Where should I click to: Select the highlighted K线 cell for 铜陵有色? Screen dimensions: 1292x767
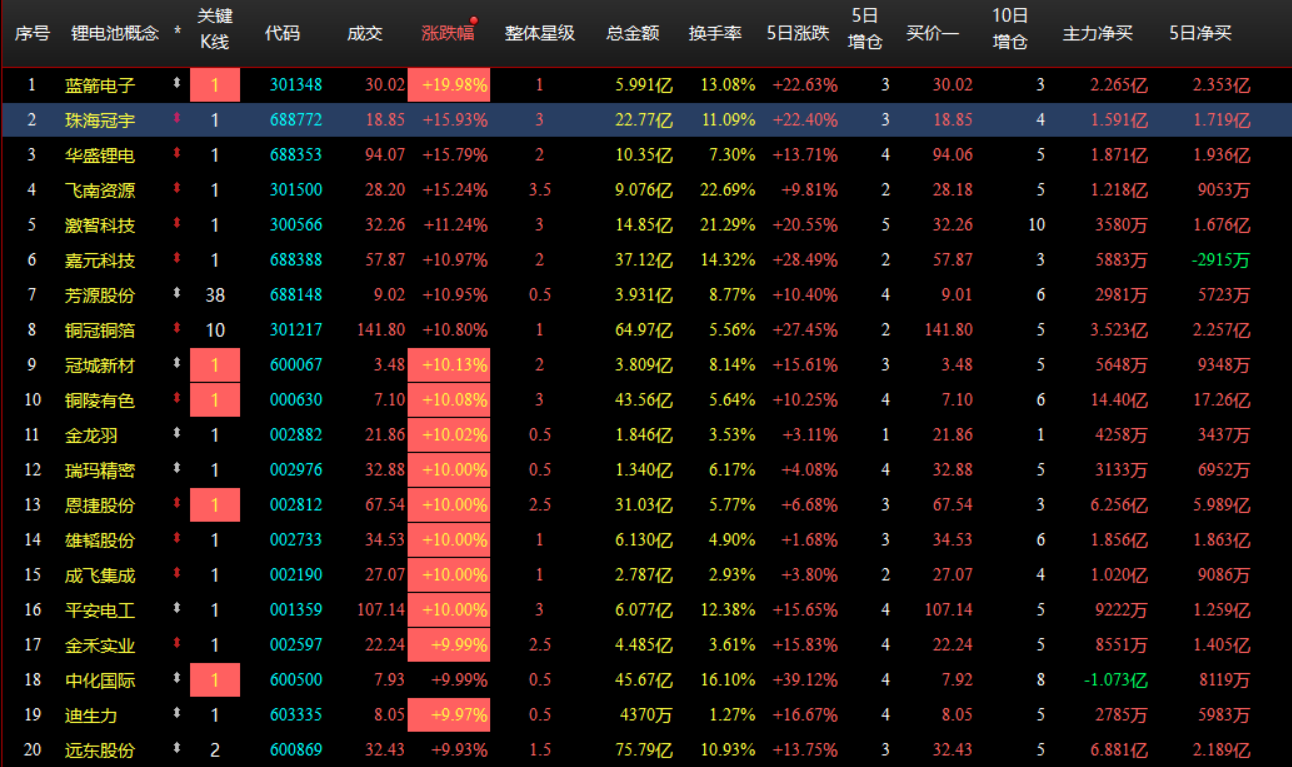click(215, 400)
